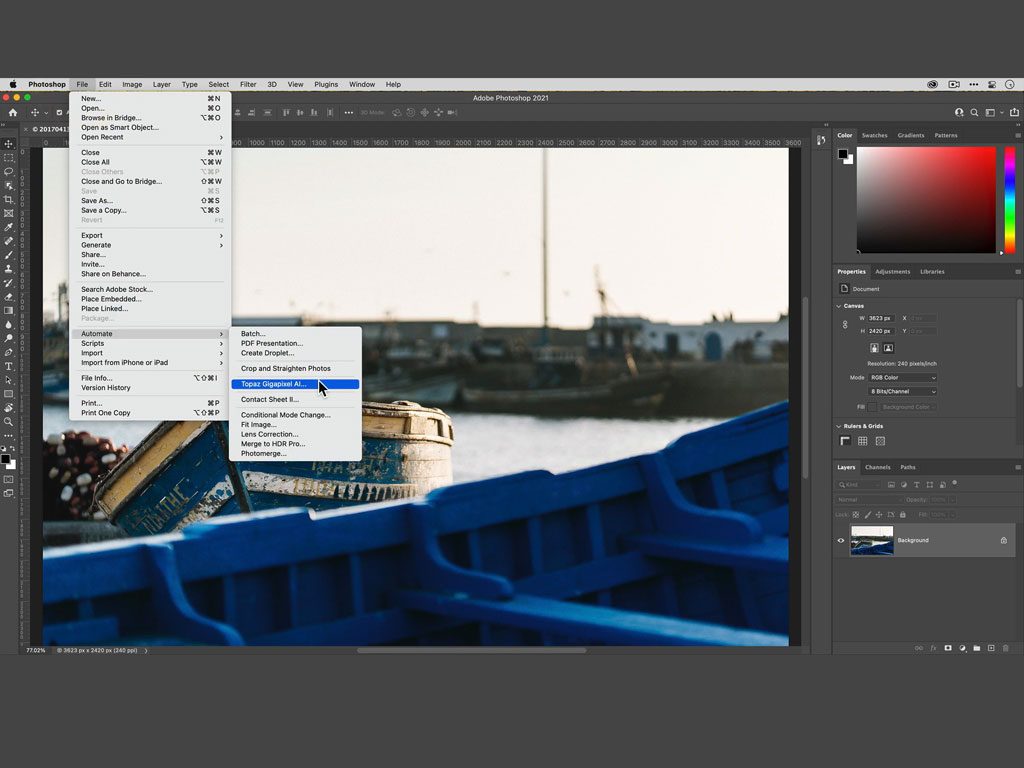This screenshot has width=1024, height=768.
Task: Click Save As in the File menu
Action: (97, 201)
